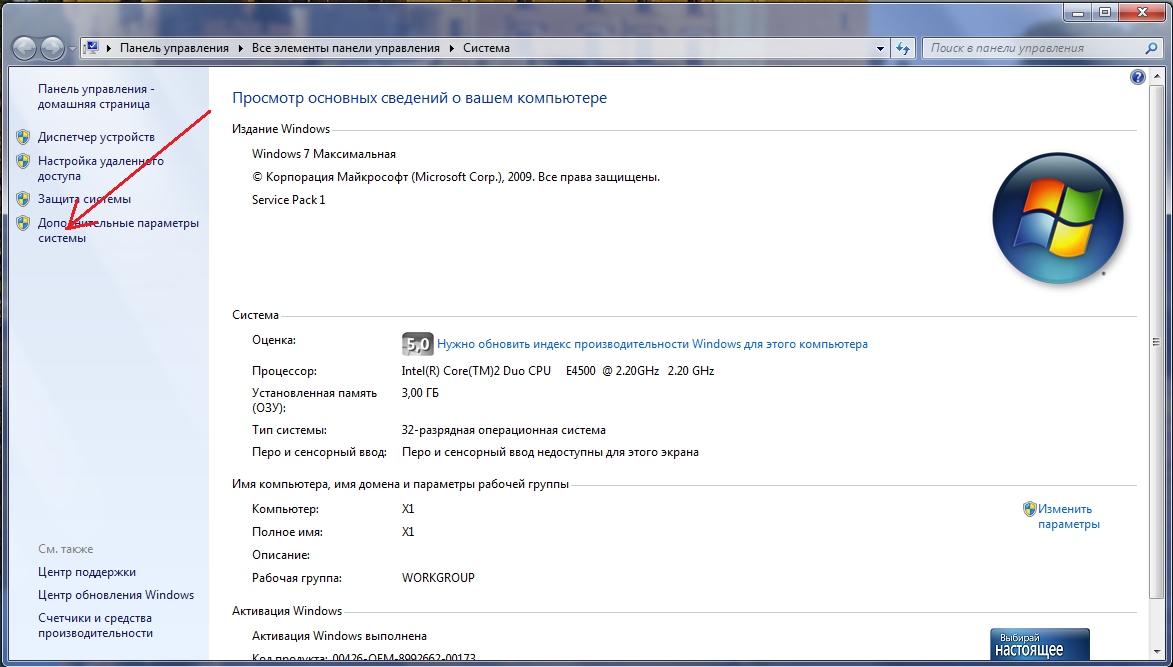The height and width of the screenshot is (667, 1173).
Task: Click the Forward navigation arrow button
Action: click(52, 49)
